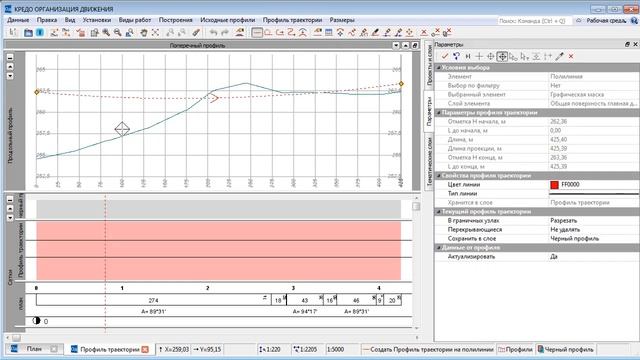Cancel with red X in Параметры toolbar
Screen dimensions: 640x360
pyautogui.click(x=571, y=56)
